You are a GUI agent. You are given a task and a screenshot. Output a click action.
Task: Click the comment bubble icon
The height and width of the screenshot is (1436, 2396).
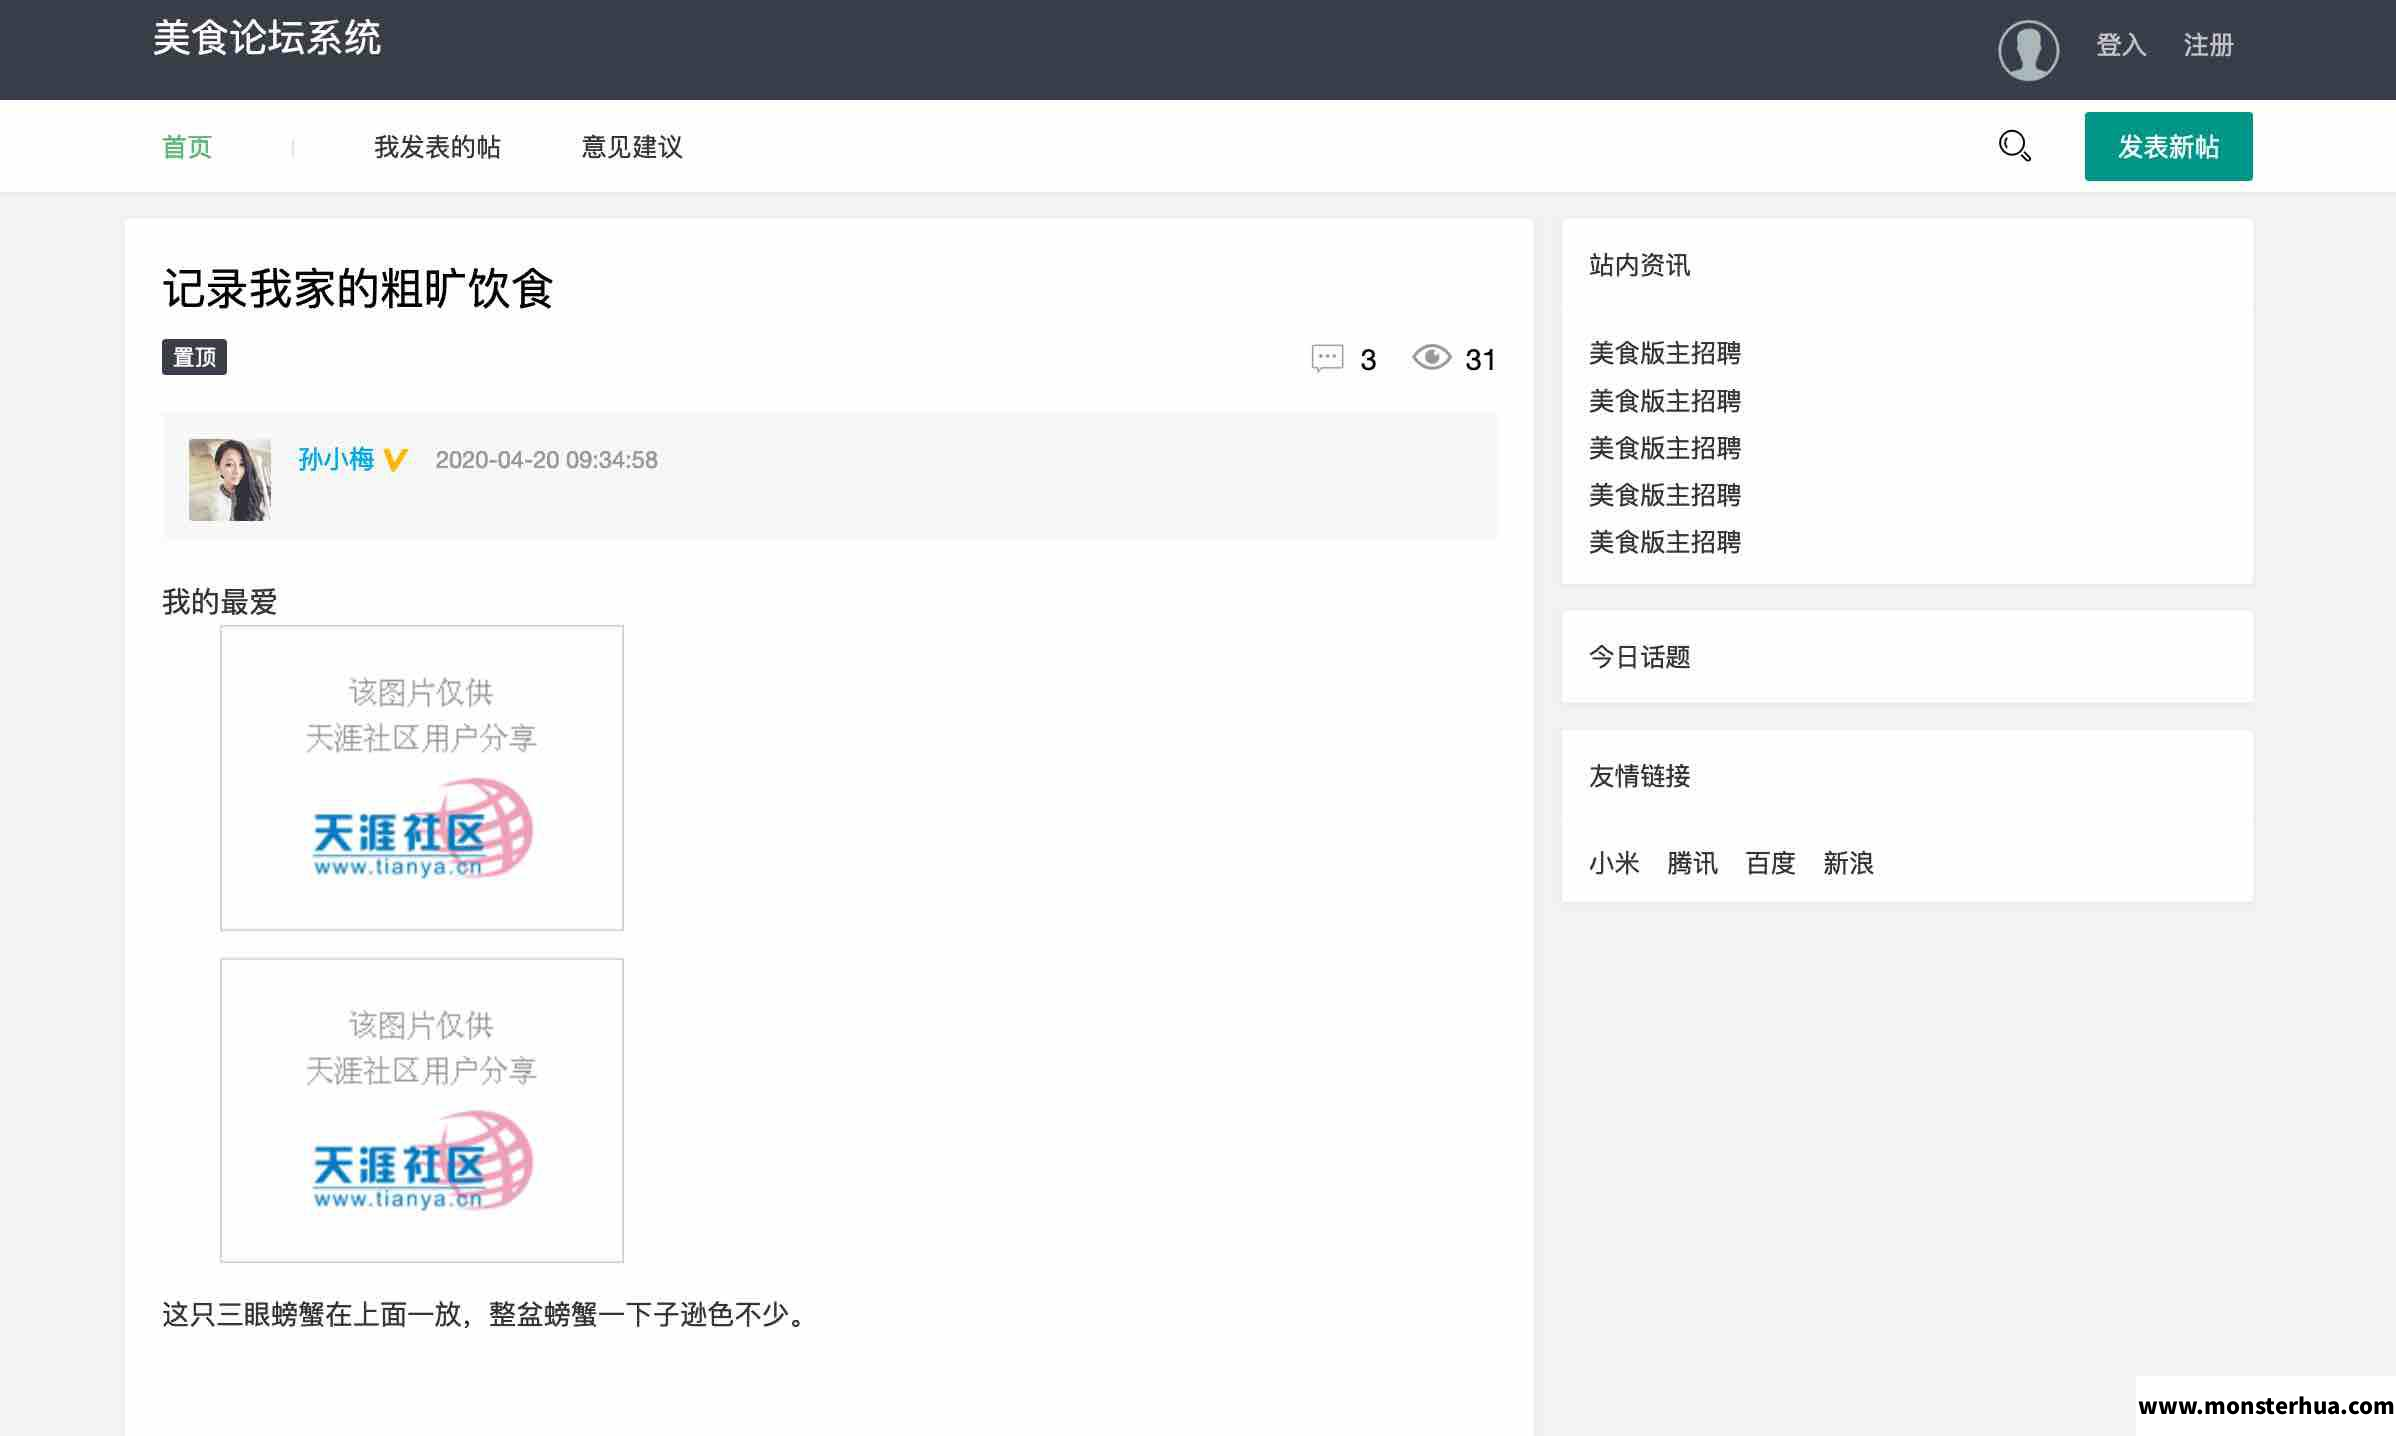click(1327, 358)
